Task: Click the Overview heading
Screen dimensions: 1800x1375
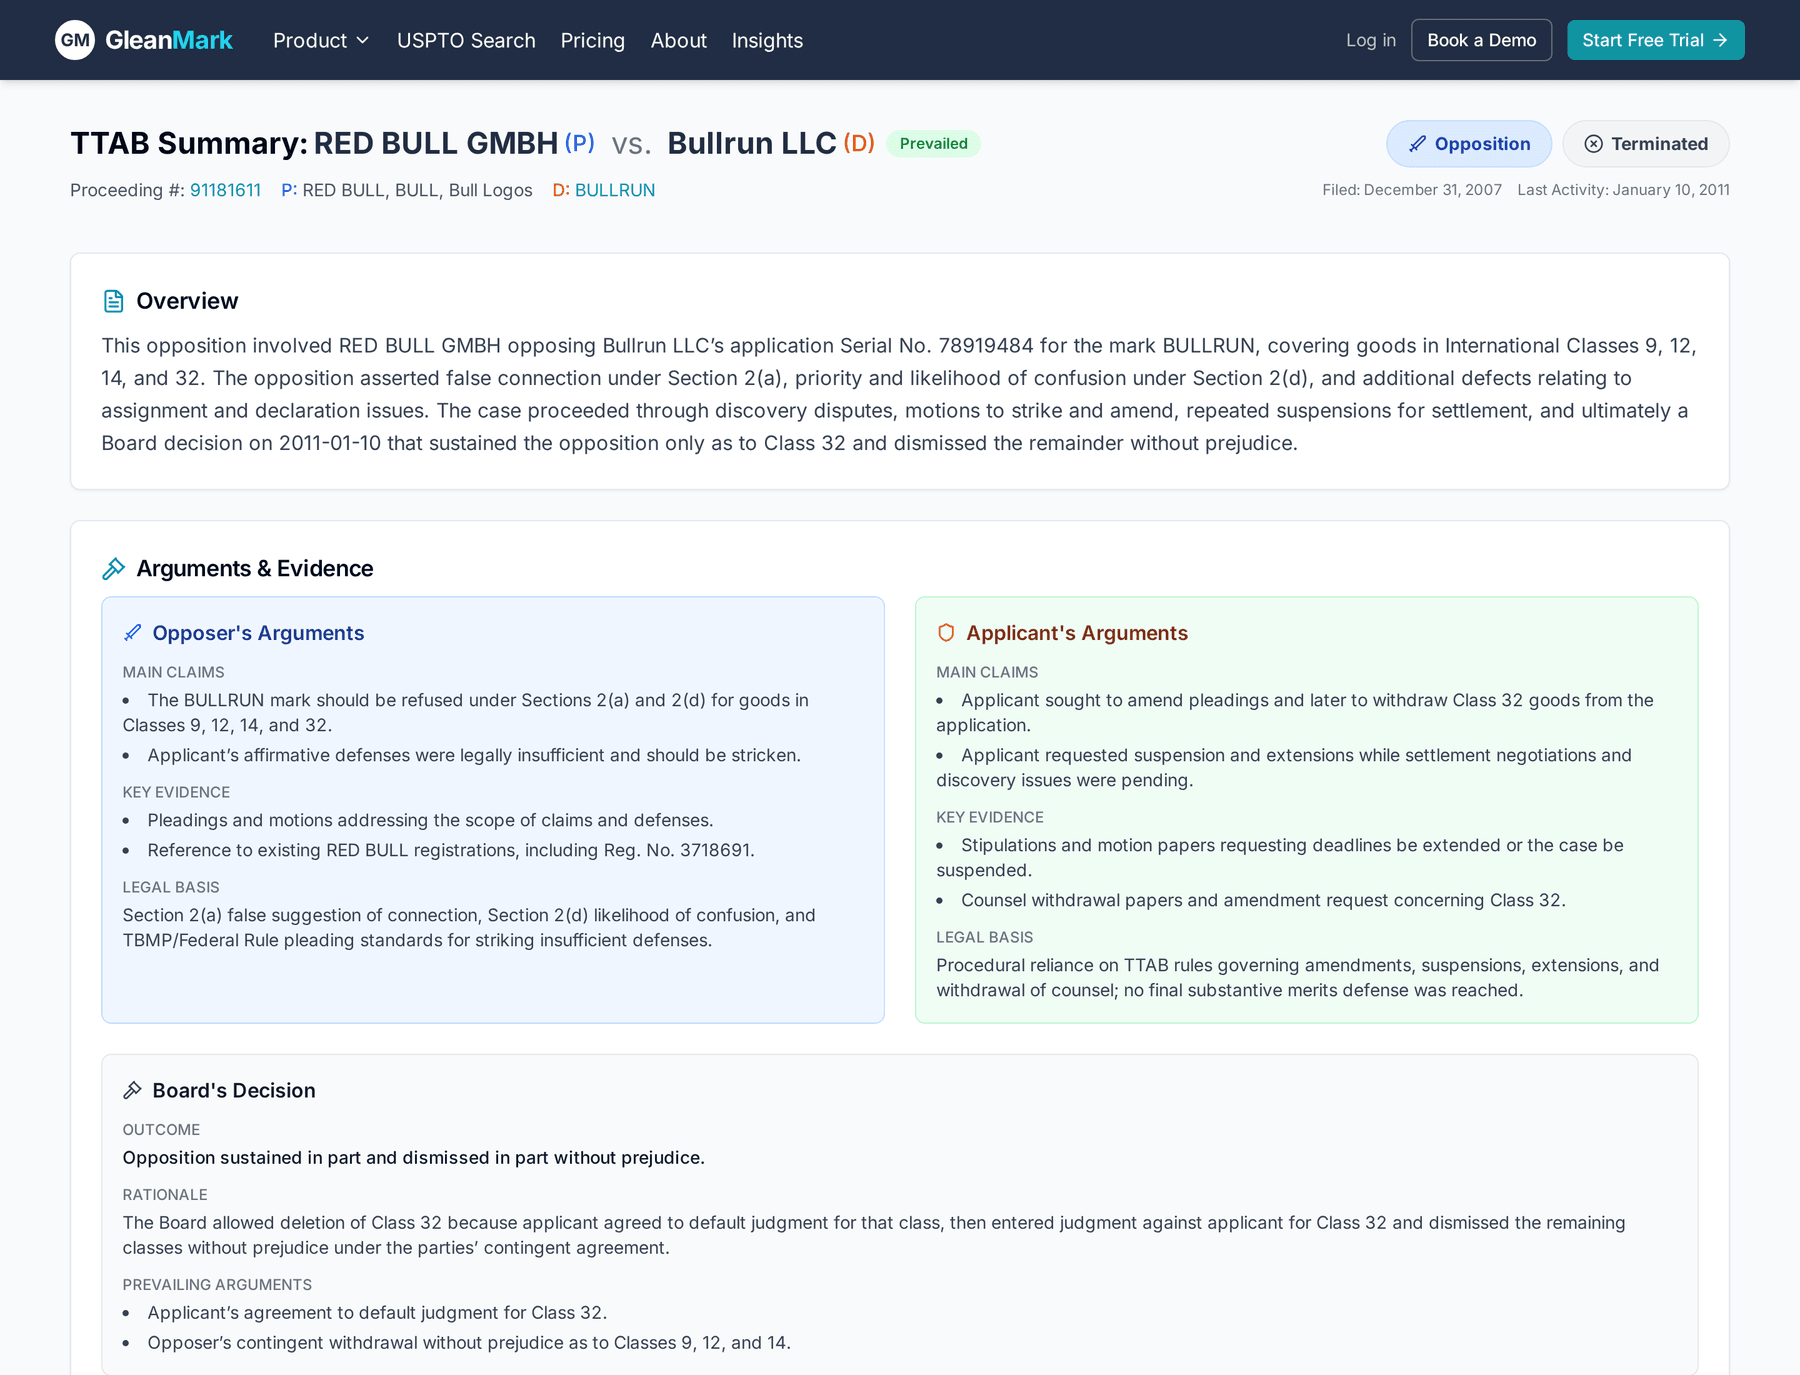Action: click(187, 301)
